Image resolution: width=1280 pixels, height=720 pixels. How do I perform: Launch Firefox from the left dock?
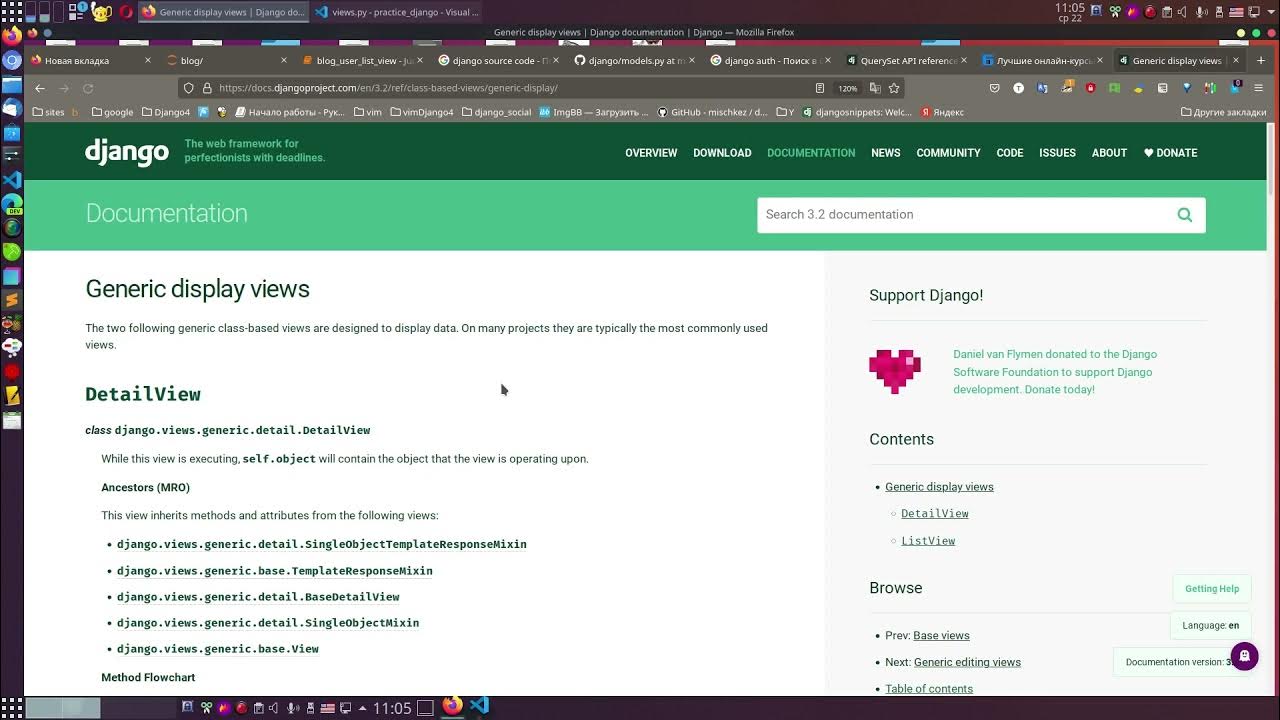click(x=12, y=36)
